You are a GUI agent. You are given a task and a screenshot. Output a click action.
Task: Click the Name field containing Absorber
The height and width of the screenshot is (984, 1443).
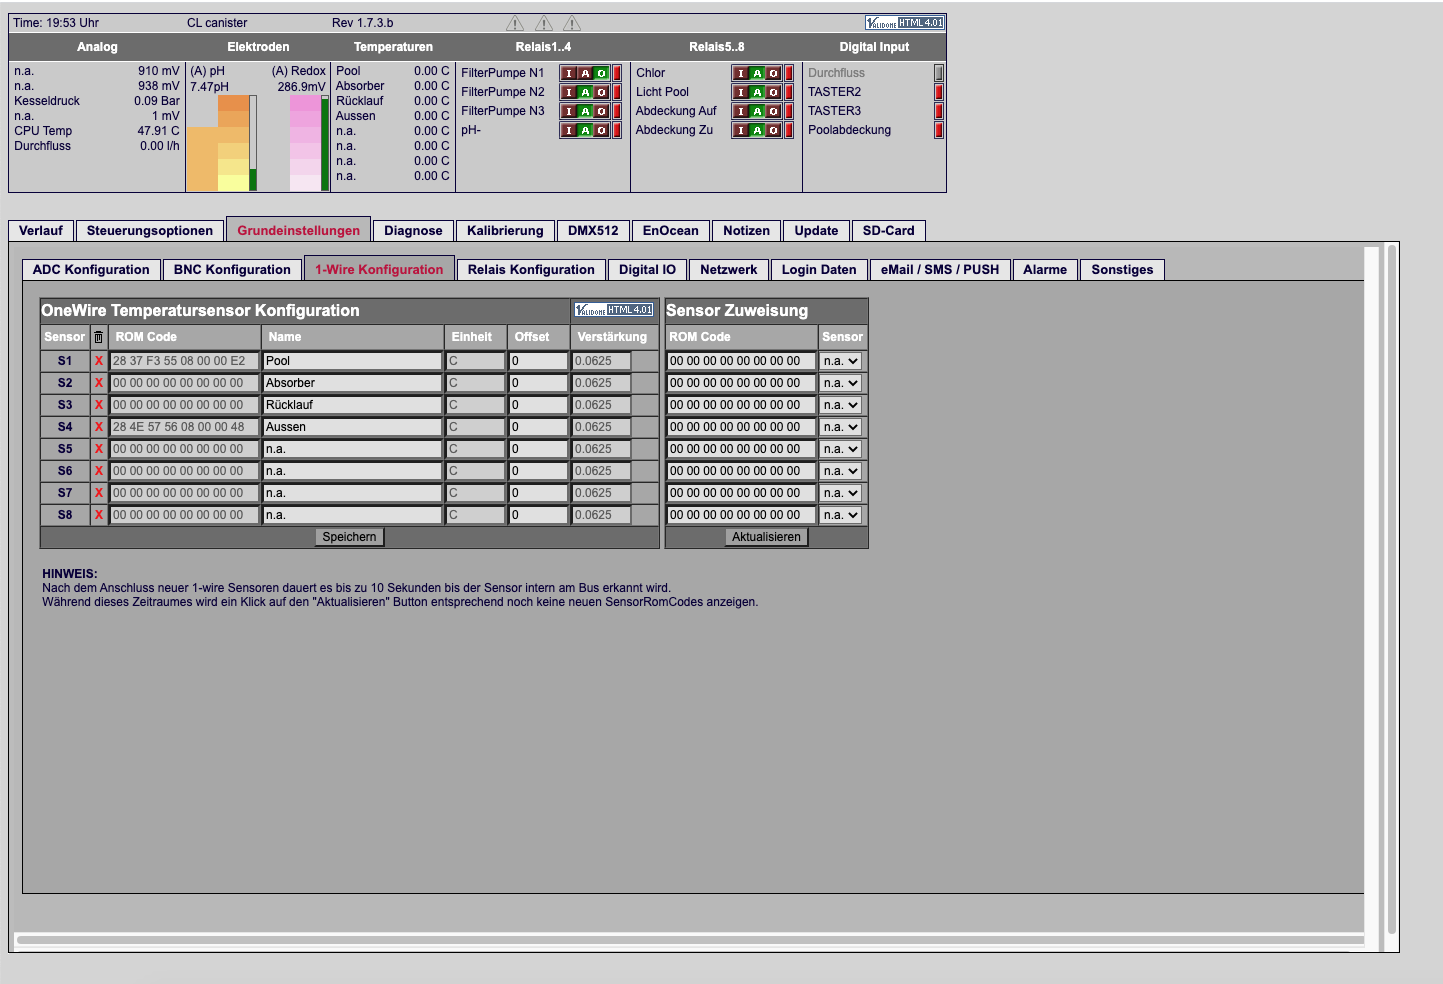[352, 383]
